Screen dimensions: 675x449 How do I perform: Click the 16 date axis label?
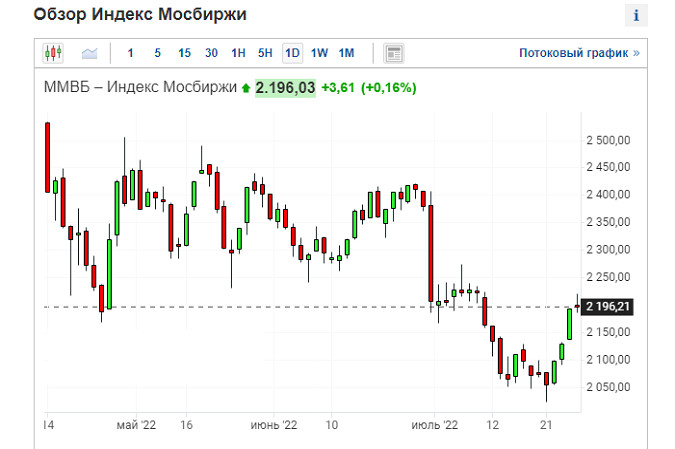(x=186, y=425)
